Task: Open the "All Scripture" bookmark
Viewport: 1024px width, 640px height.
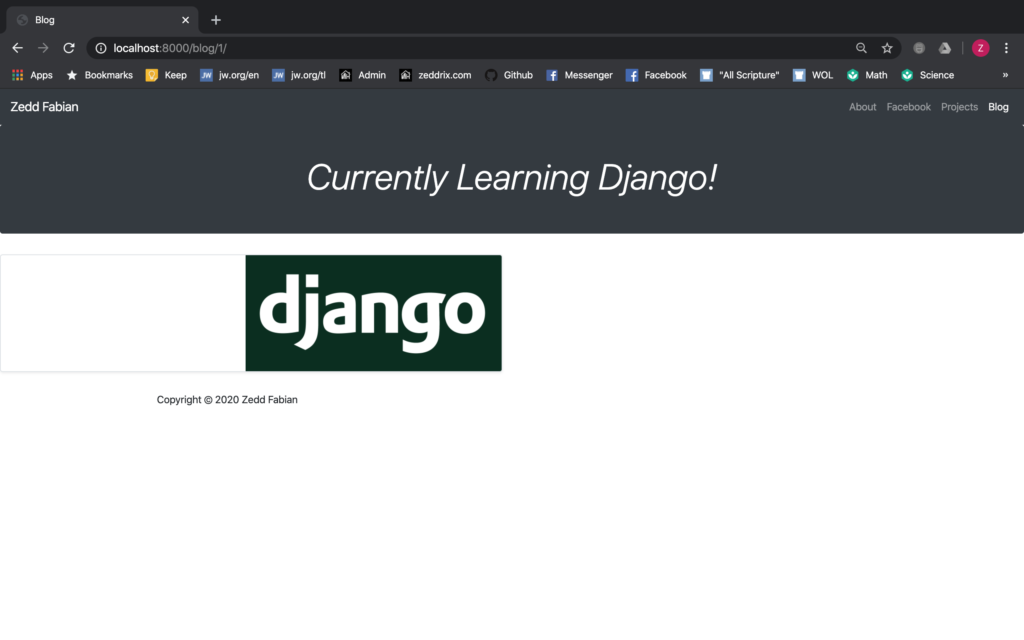Action: (x=740, y=75)
